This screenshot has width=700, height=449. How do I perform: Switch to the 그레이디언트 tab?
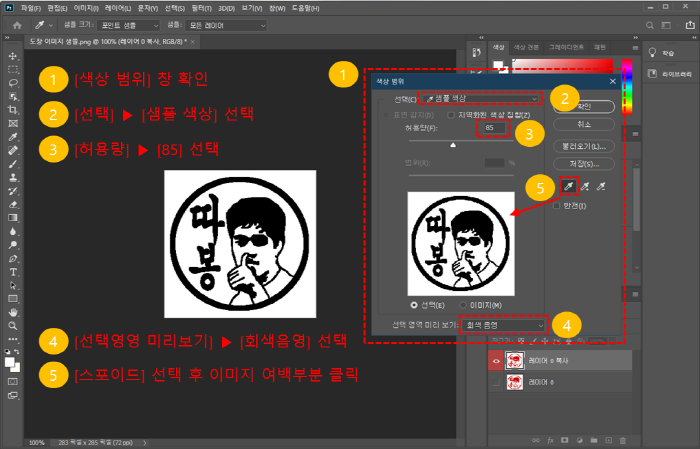(x=566, y=47)
